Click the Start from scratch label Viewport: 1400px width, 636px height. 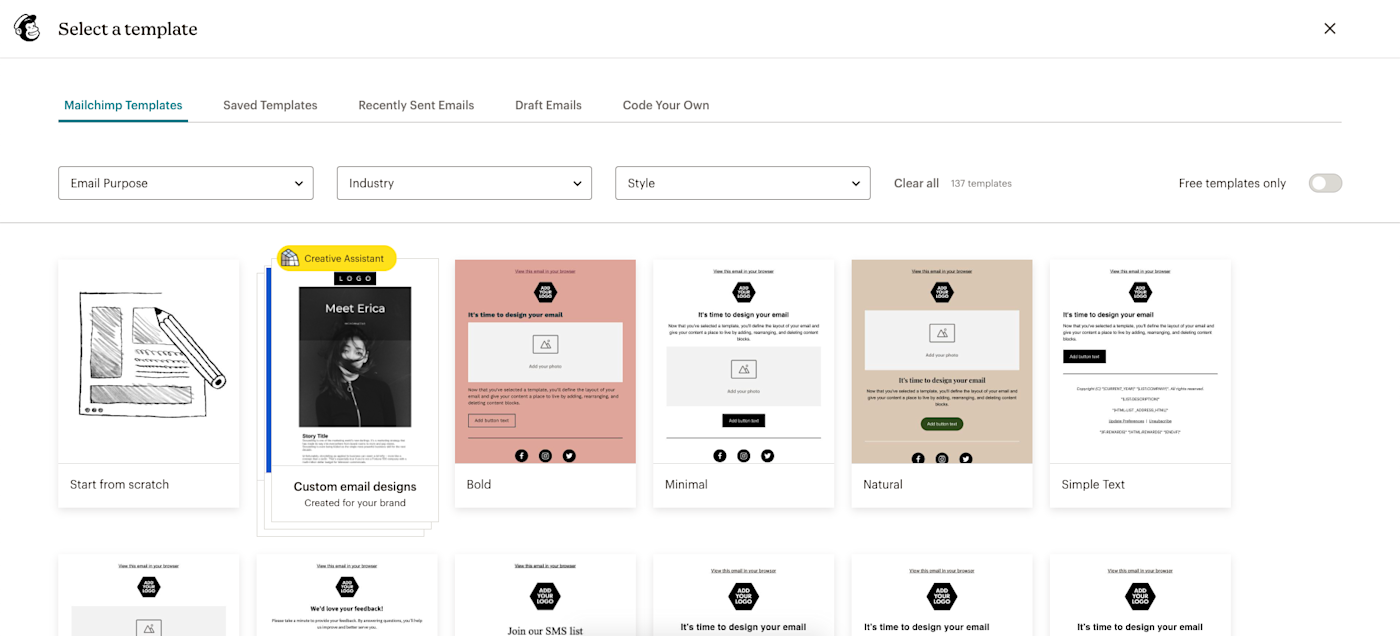[119, 485]
